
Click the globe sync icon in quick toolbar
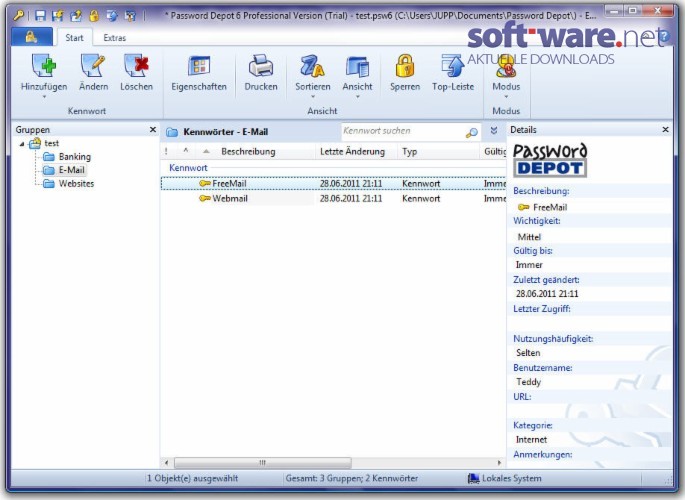click(112, 16)
